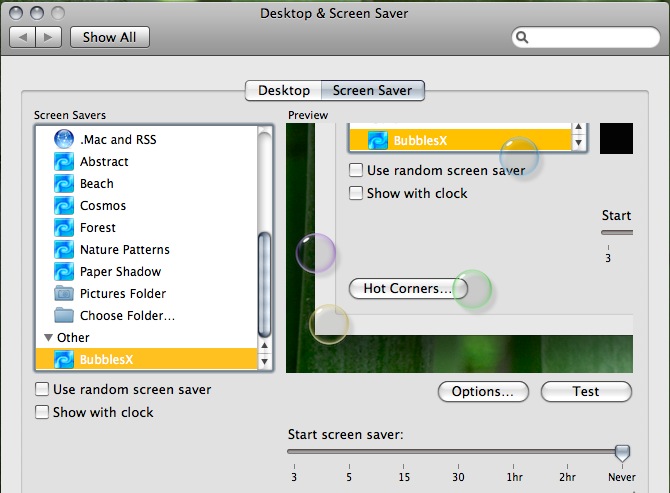Collapse the Other group triangle
This screenshot has width=670, height=493.
pos(49,337)
